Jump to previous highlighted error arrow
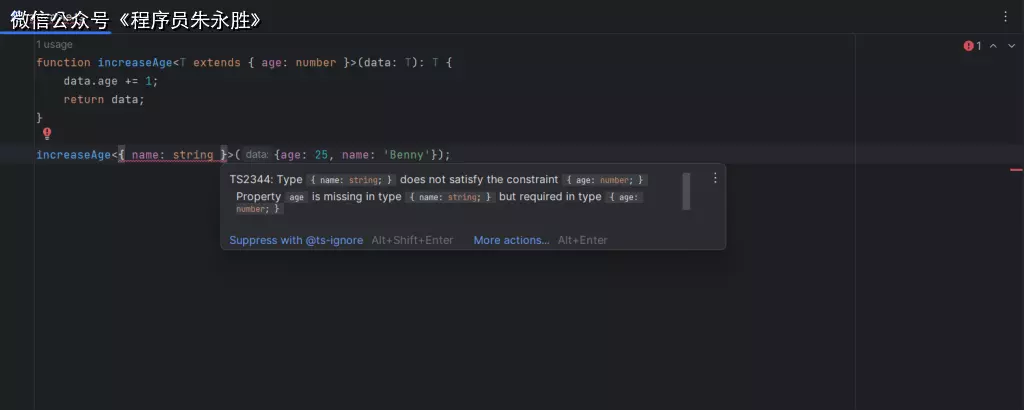 click(993, 46)
